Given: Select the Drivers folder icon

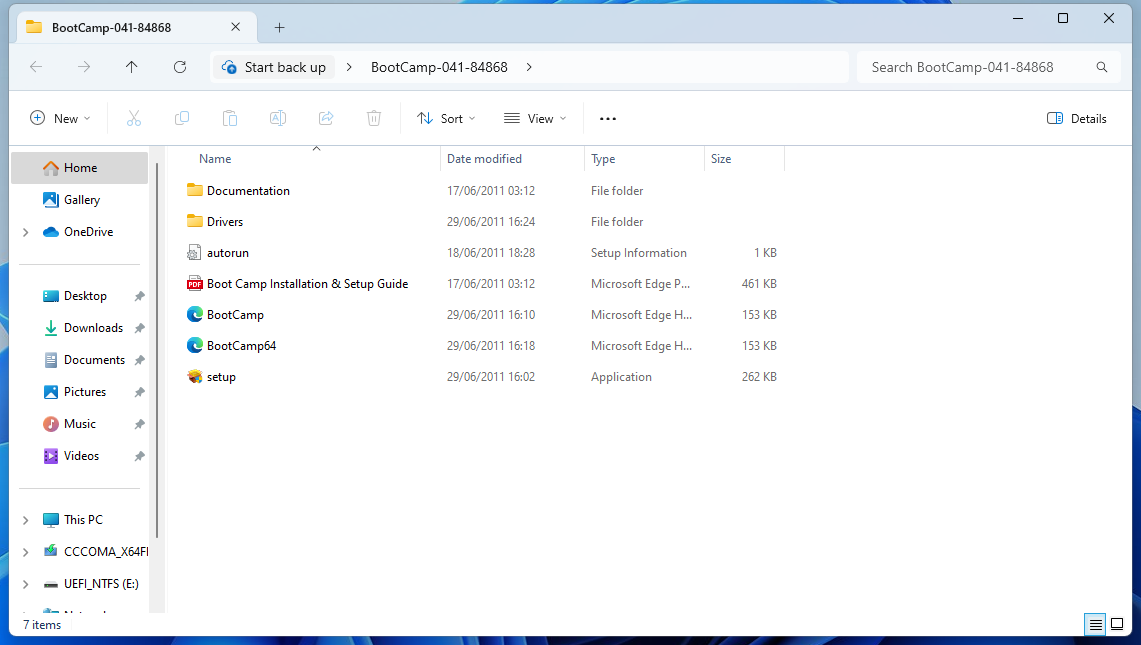Looking at the screenshot, I should (x=194, y=221).
